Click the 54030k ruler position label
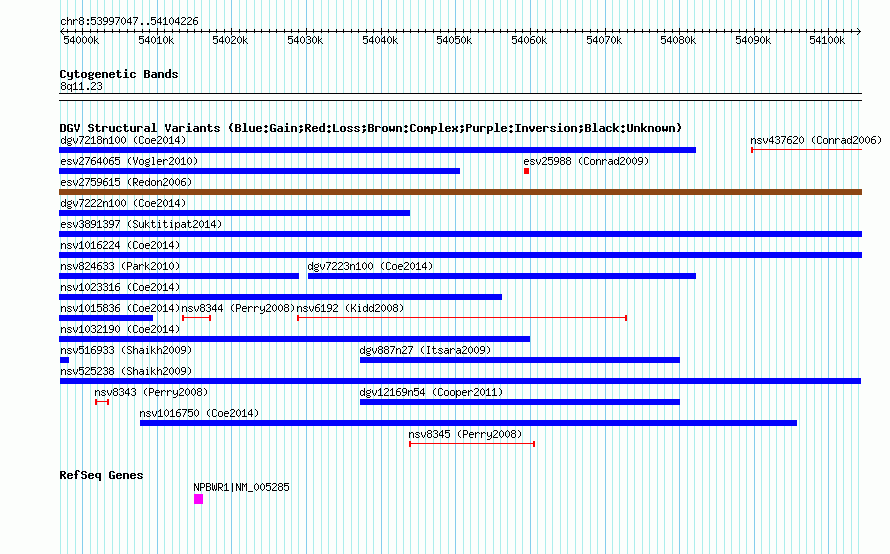 [305, 40]
